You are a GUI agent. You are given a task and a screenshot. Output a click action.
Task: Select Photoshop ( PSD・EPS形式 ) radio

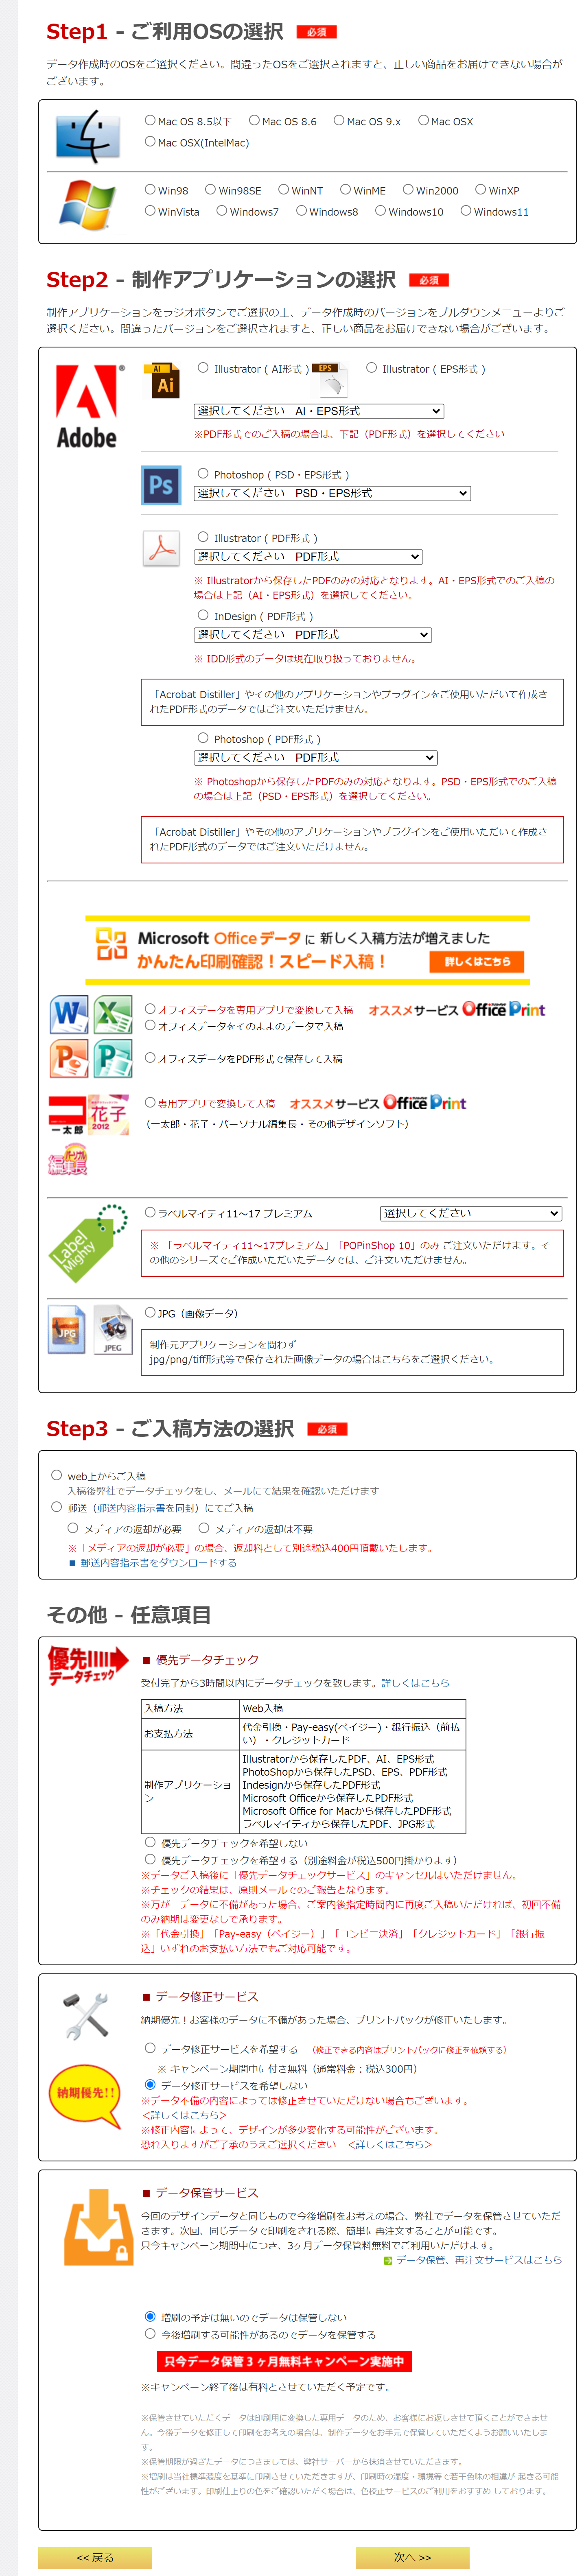(x=203, y=475)
